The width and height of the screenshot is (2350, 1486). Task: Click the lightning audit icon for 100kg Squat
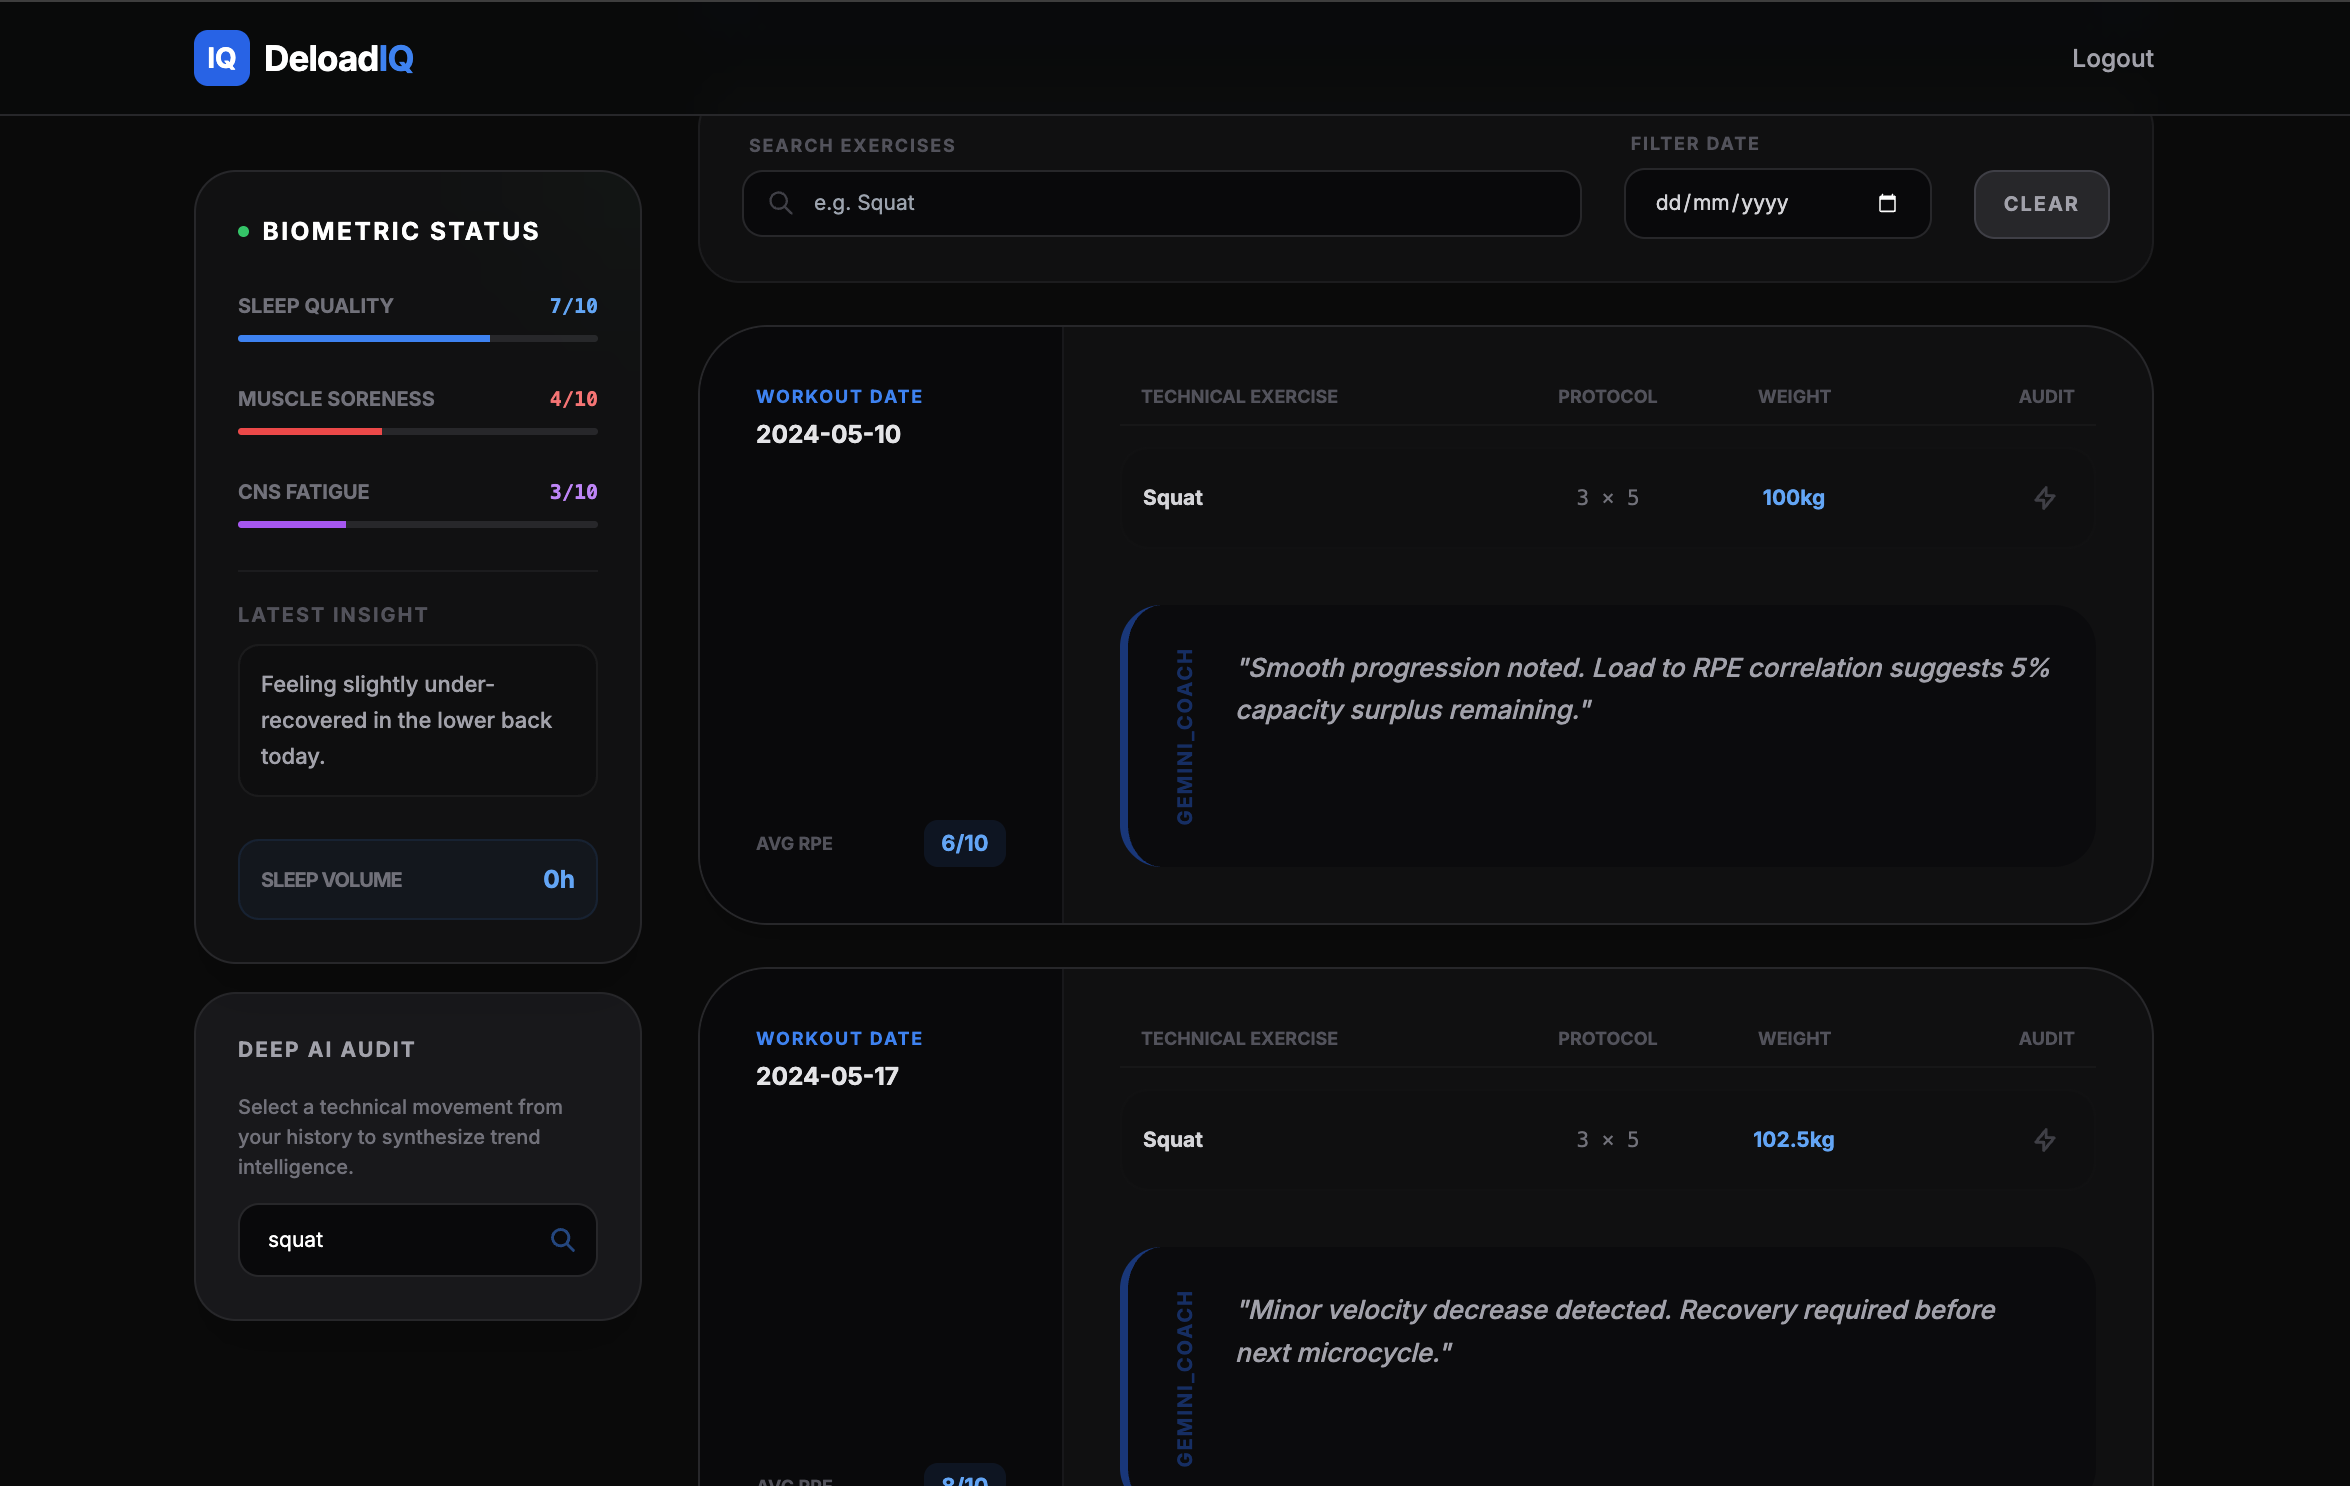tap(2045, 498)
